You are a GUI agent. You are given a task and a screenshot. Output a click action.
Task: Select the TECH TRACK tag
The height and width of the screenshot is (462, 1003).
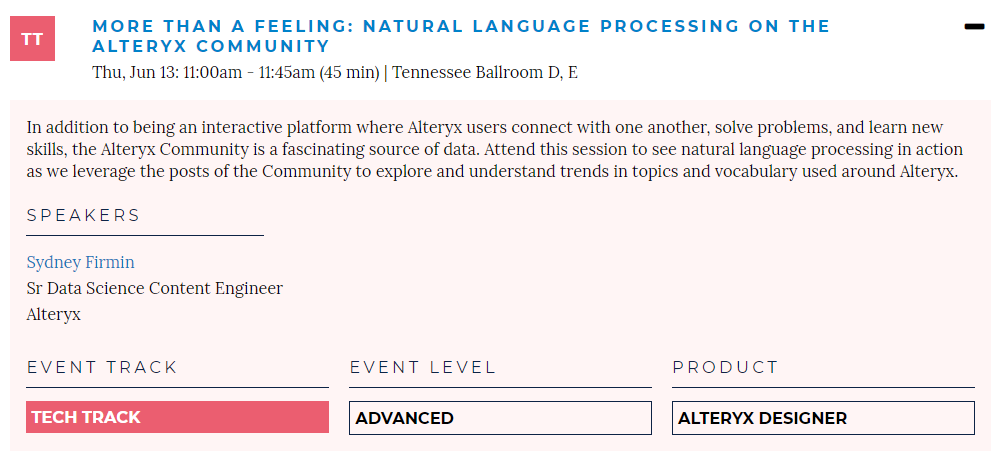pos(177,417)
